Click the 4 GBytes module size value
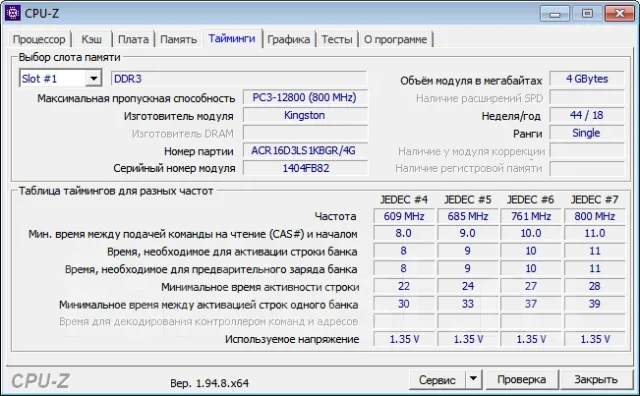Viewport: 640px width, 396px height. [587, 79]
